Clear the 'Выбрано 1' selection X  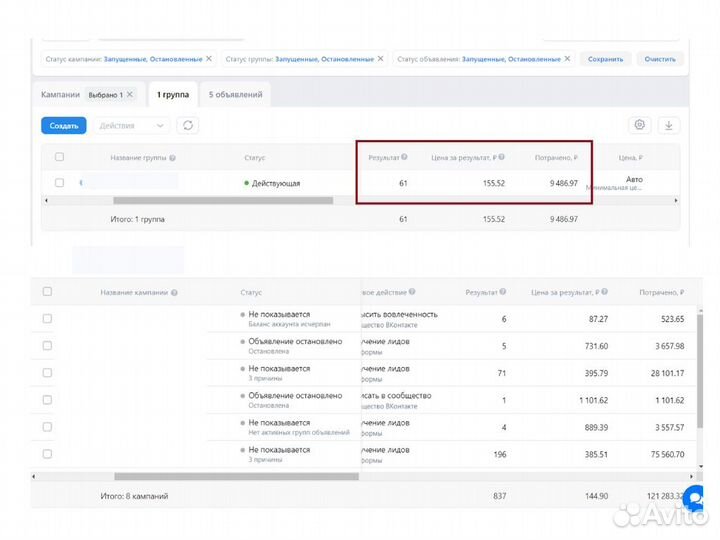tap(130, 94)
